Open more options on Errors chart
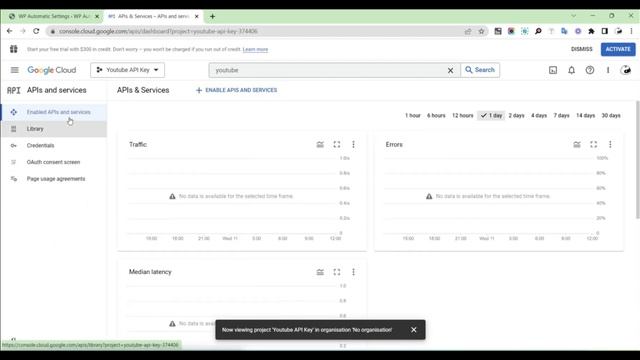This screenshot has height=360, width=640. pyautogui.click(x=610, y=144)
